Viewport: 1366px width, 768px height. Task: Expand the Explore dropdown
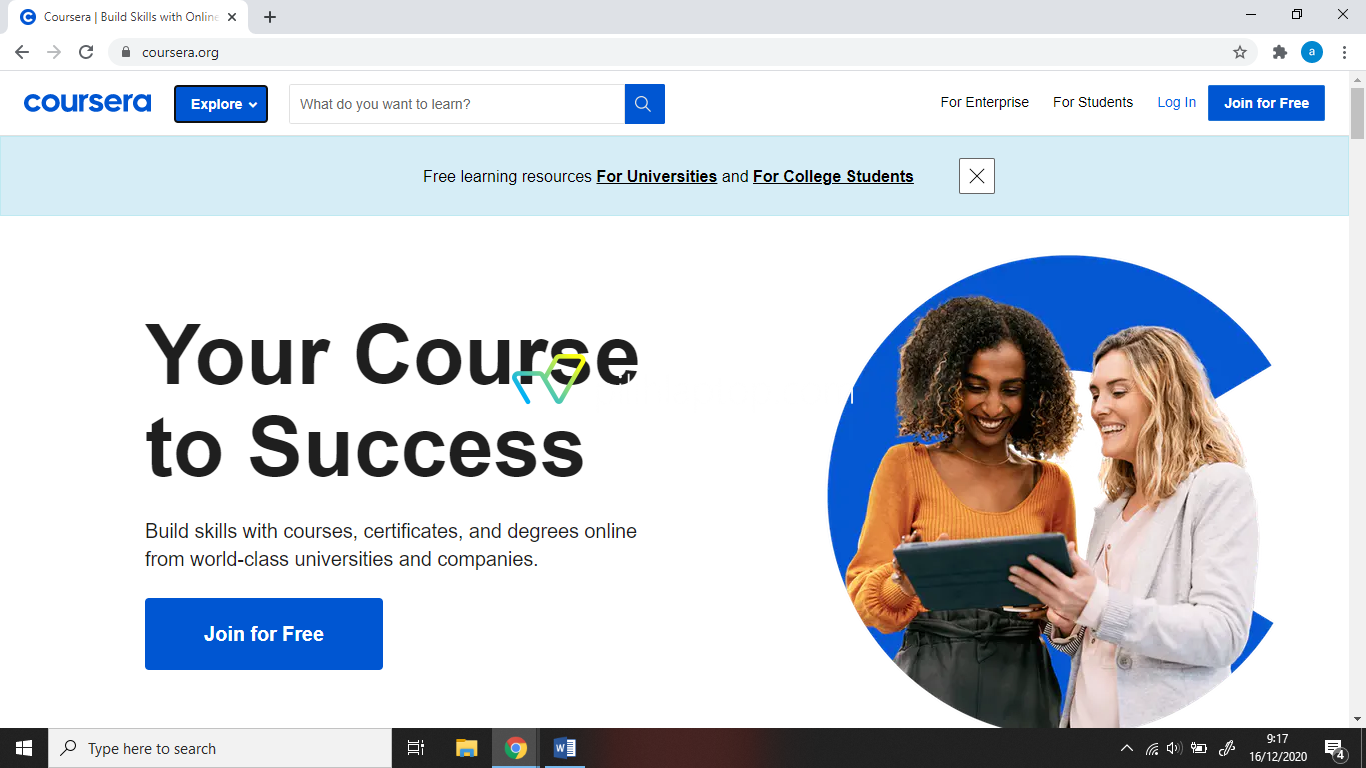coord(221,104)
